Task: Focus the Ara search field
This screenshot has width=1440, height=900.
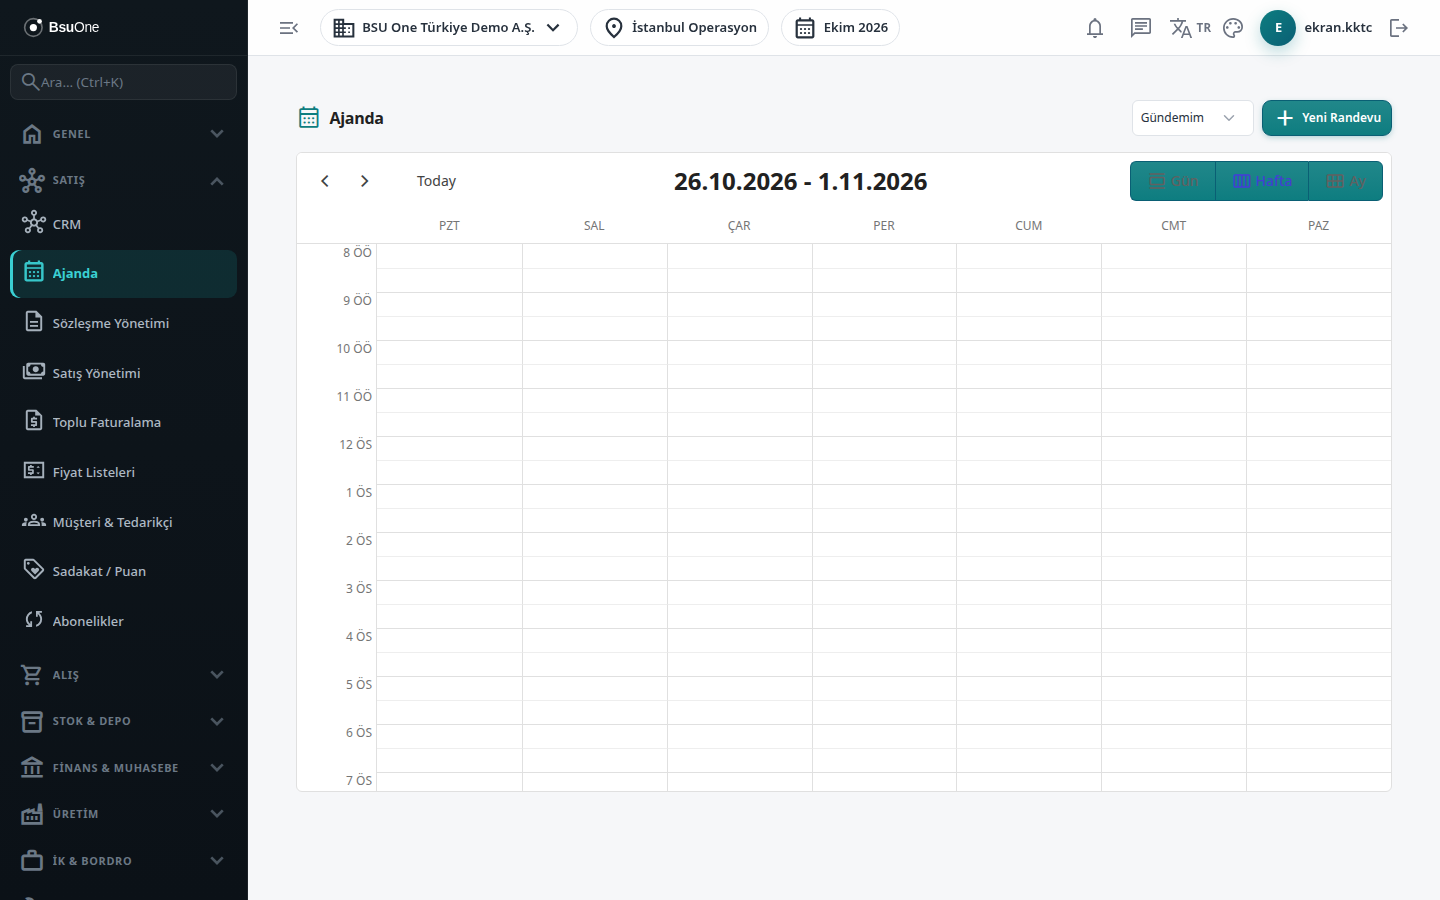Action: [124, 82]
